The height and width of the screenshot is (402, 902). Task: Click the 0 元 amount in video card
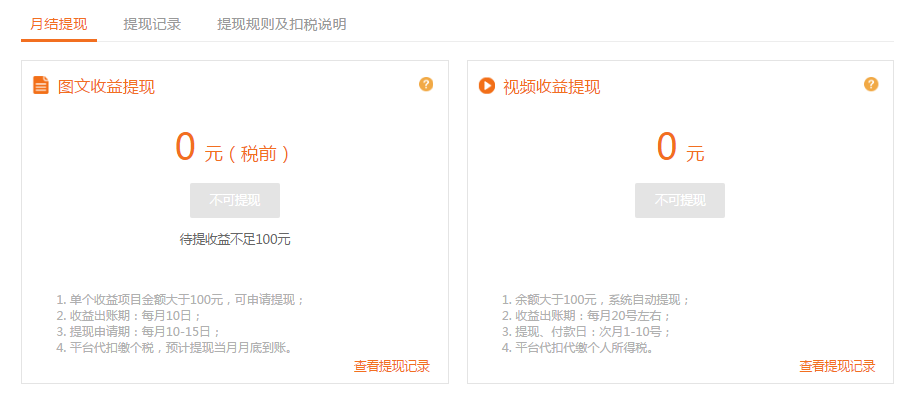tap(680, 148)
